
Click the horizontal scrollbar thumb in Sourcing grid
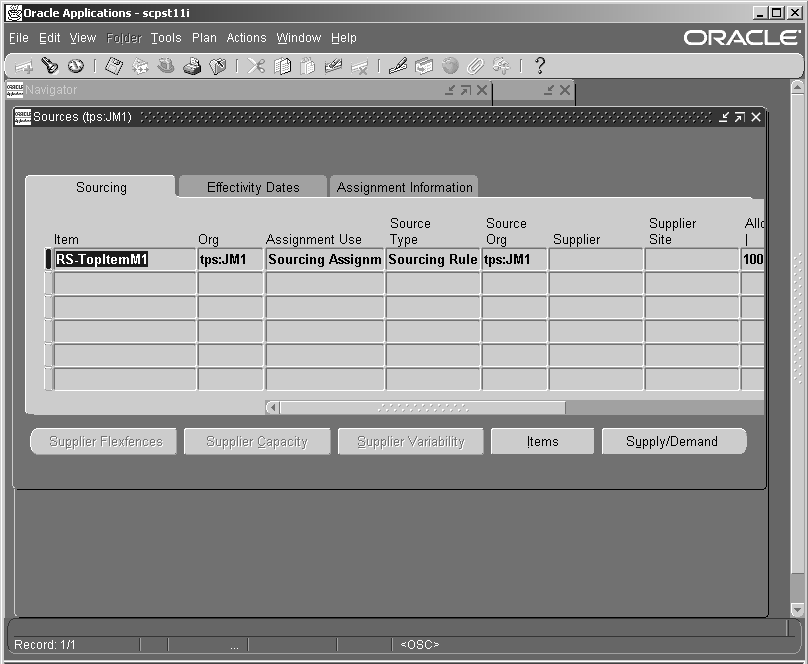pos(423,408)
